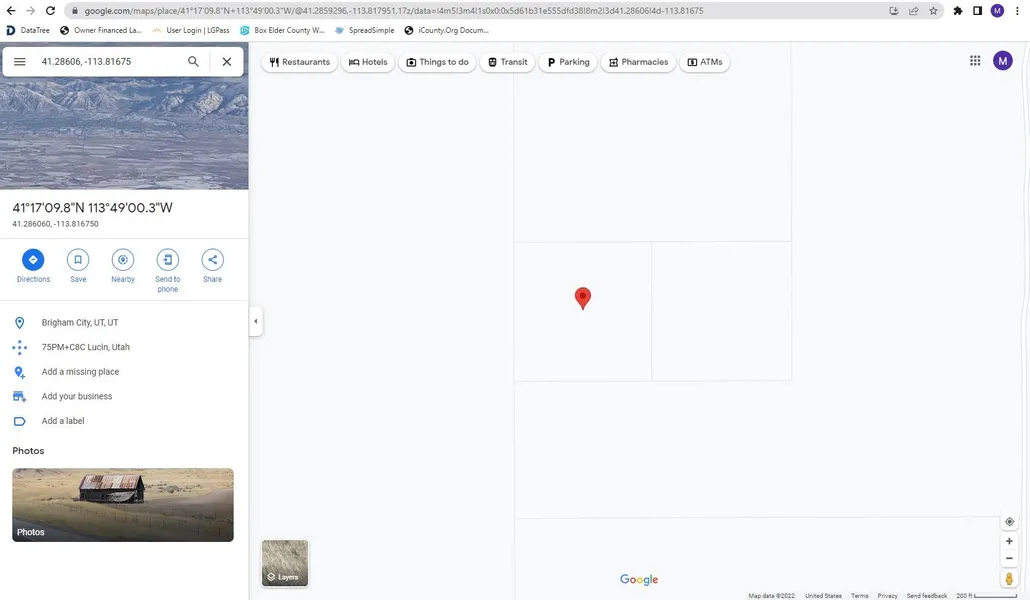1030x600 pixels.
Task: Click Send to phone icon
Action: point(167,260)
